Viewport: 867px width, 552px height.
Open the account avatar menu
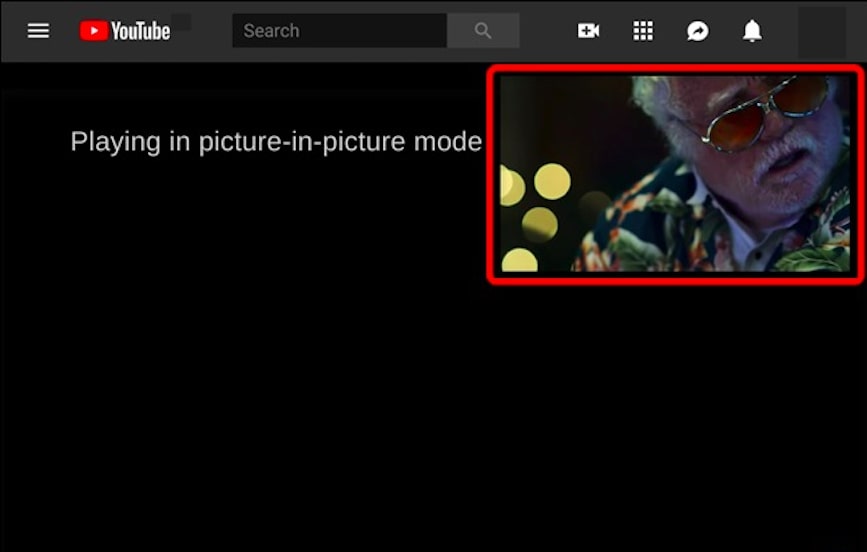821,31
